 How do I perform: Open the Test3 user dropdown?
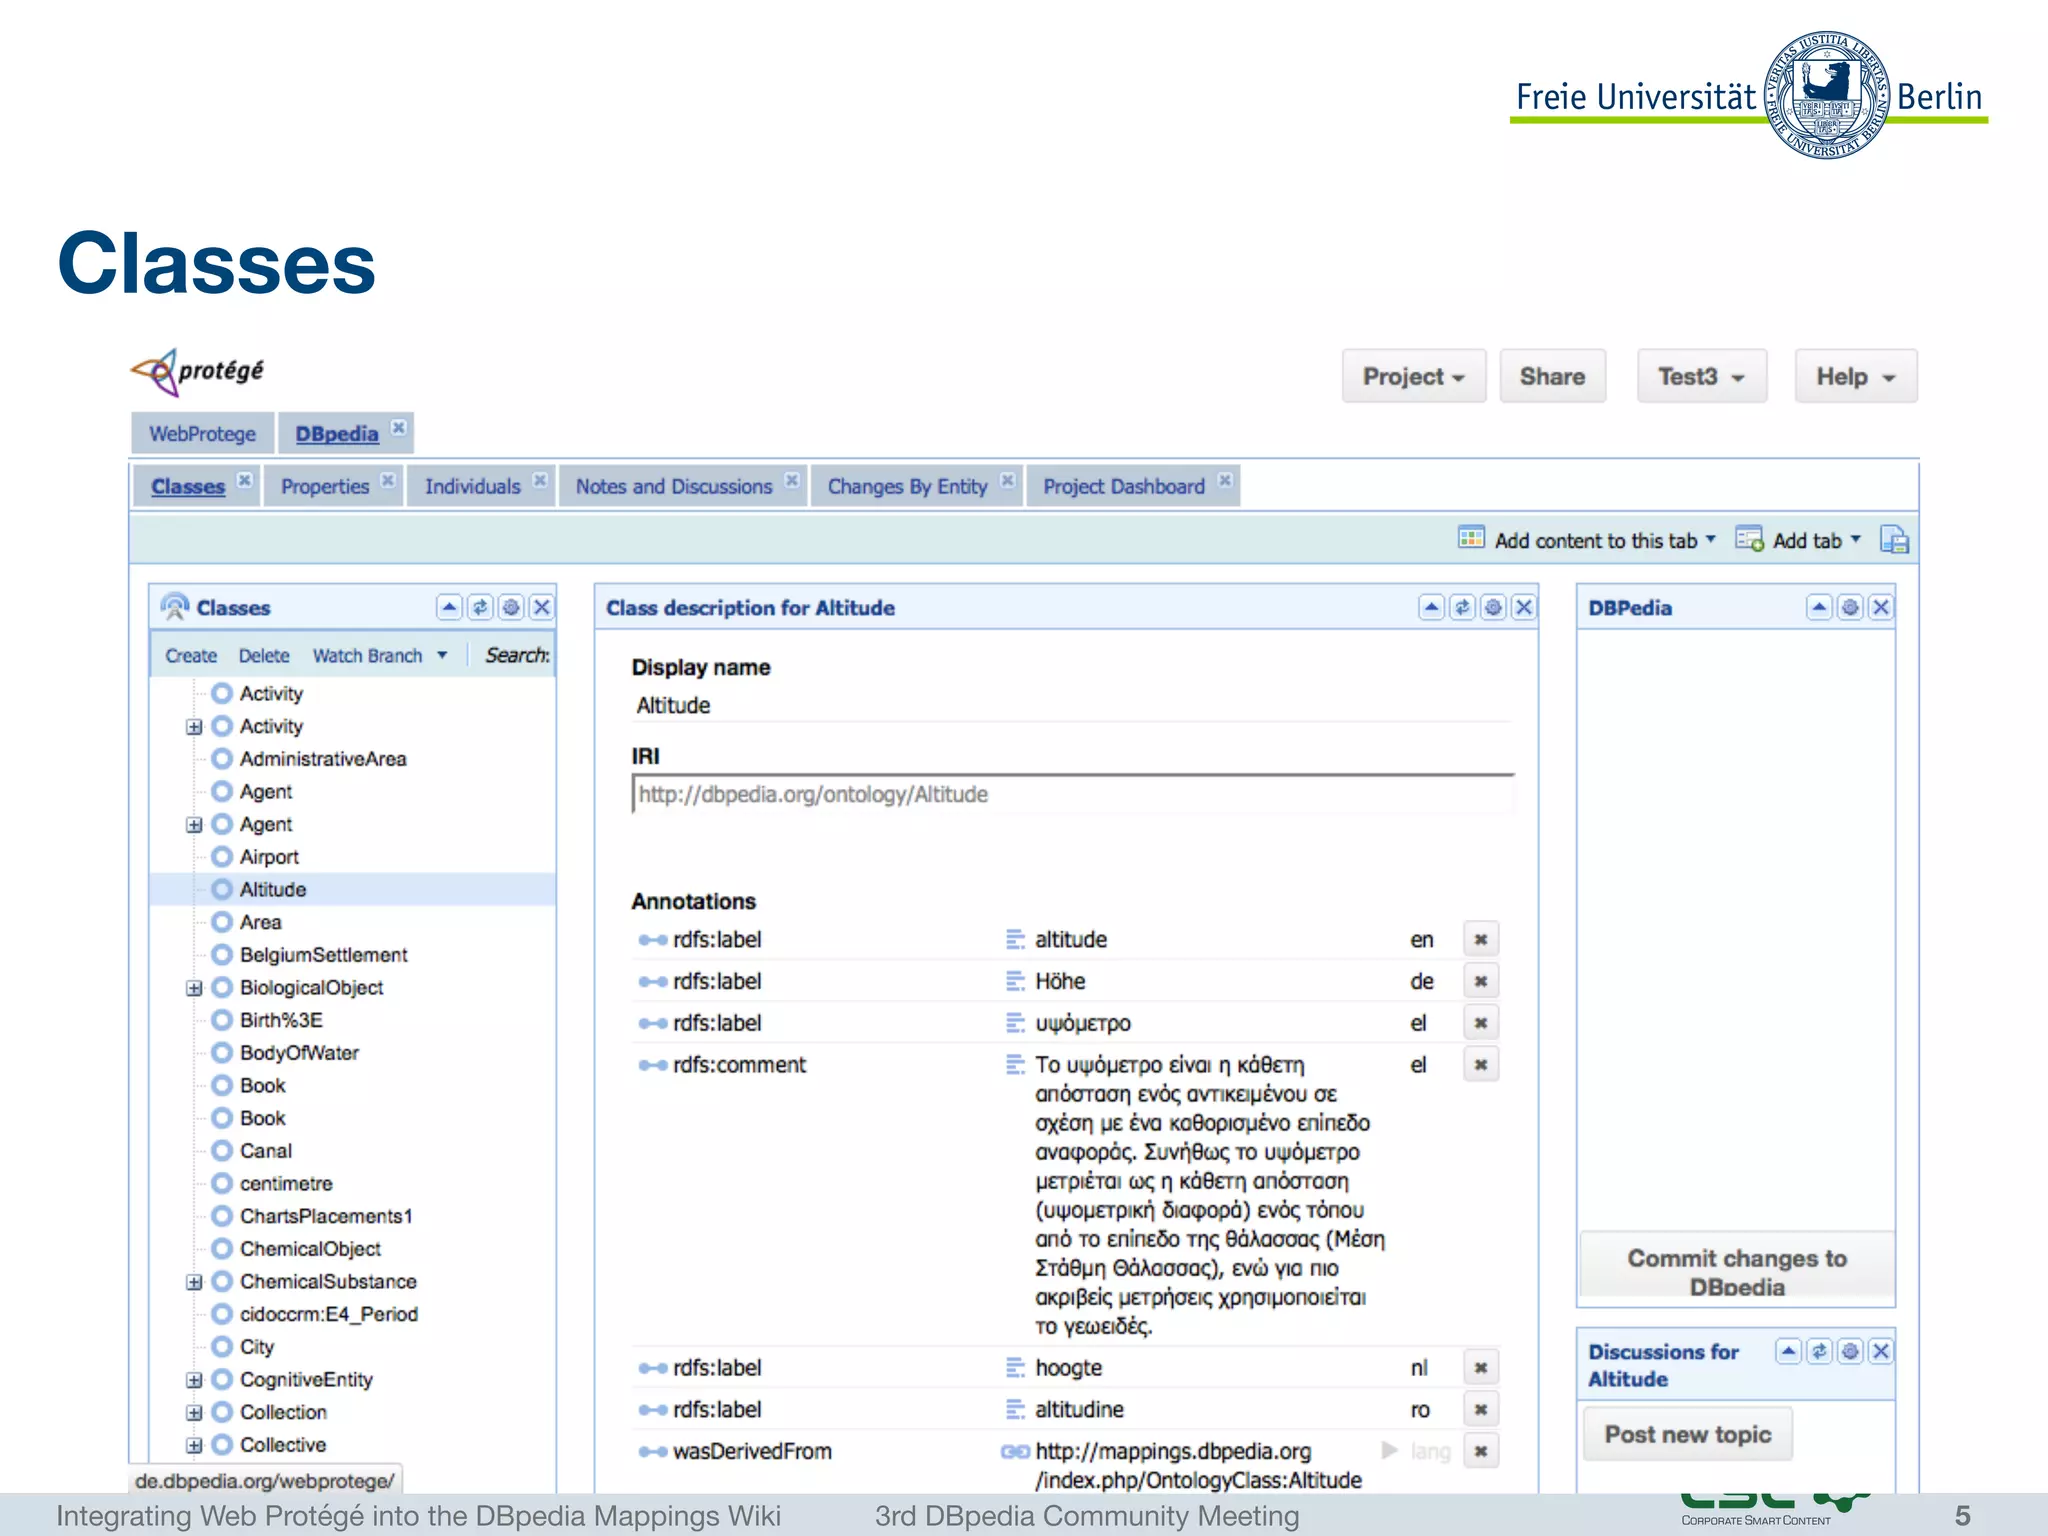[x=1702, y=377]
